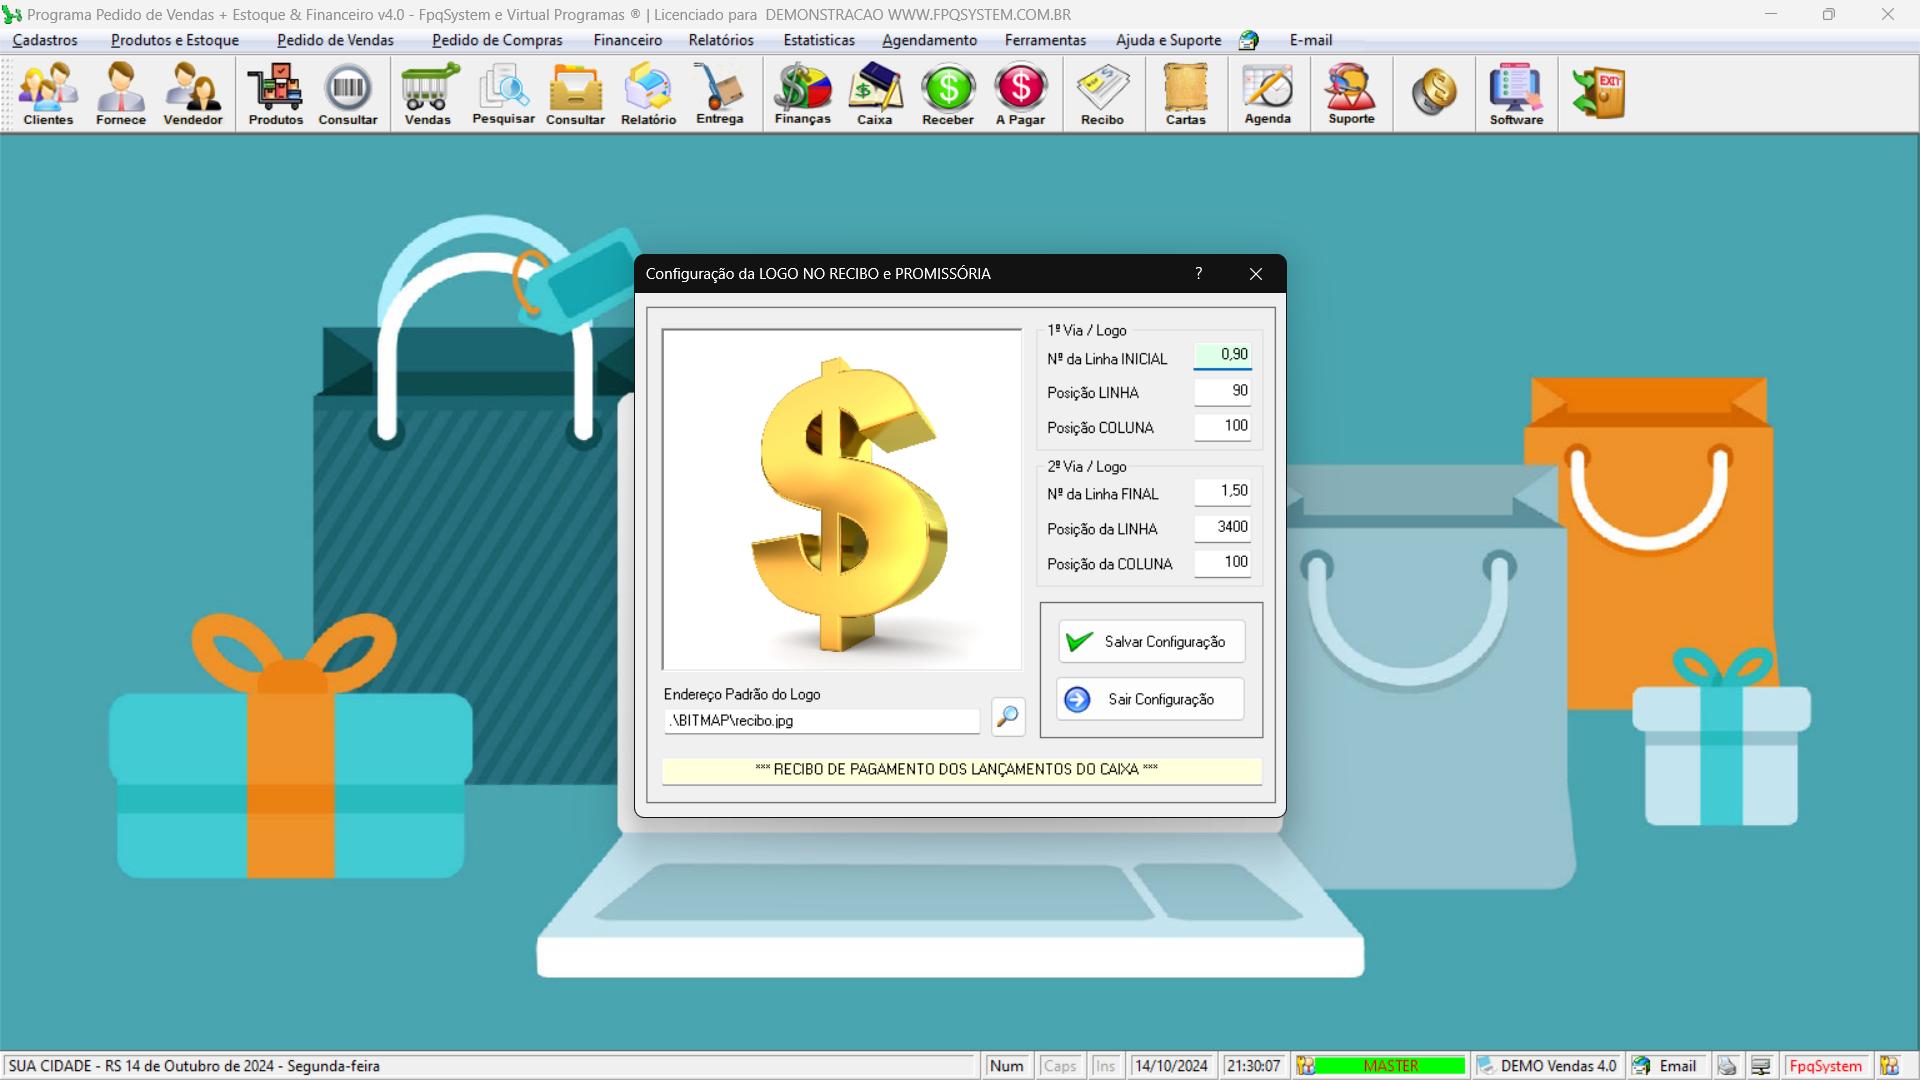Open Cadastros menu item
The width and height of the screenshot is (1920, 1080).
(45, 40)
